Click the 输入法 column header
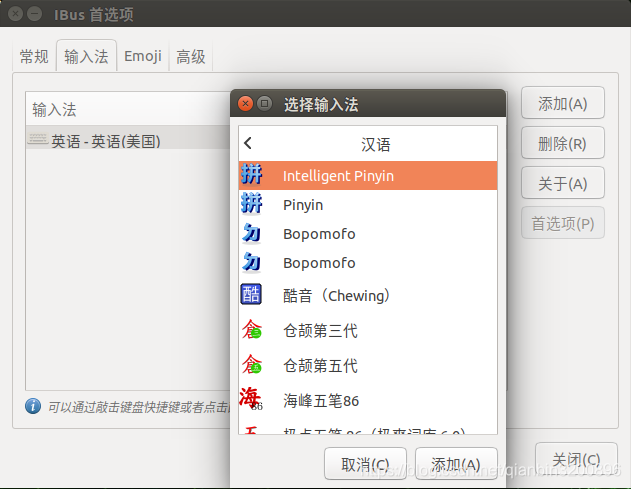This screenshot has height=489, width=631. (128, 109)
